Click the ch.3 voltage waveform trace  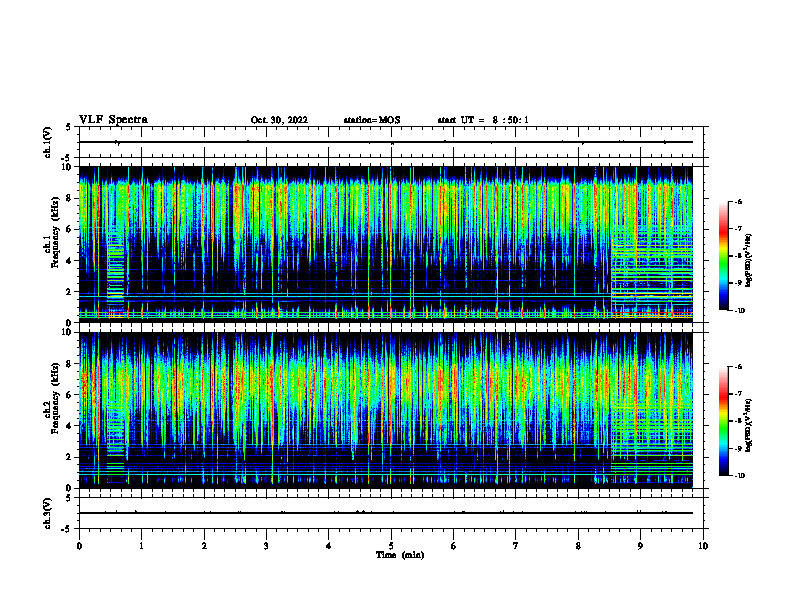pyautogui.click(x=385, y=513)
